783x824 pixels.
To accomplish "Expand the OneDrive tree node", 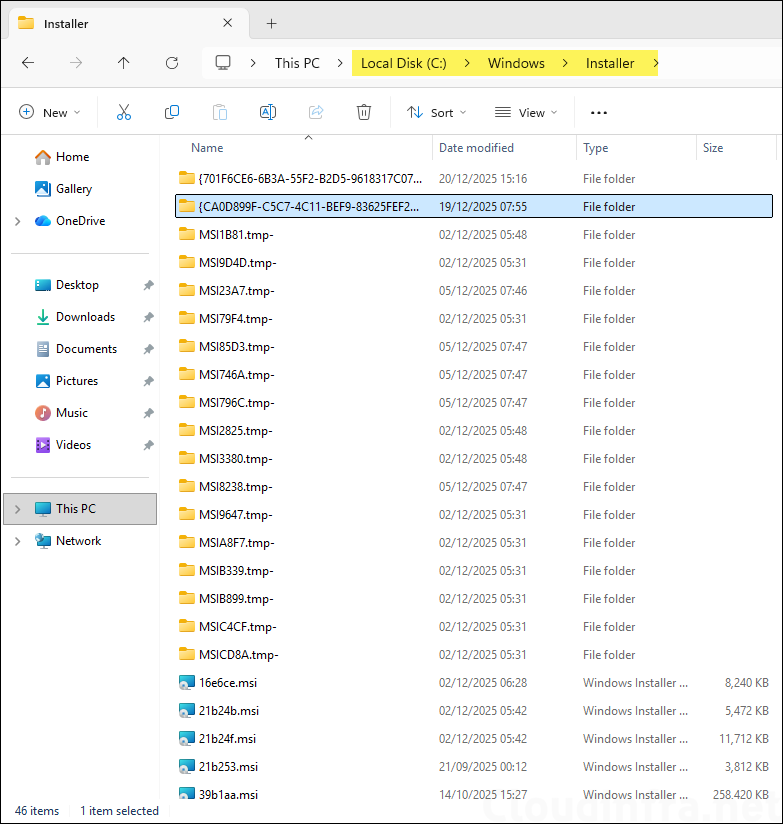I will 18,221.
